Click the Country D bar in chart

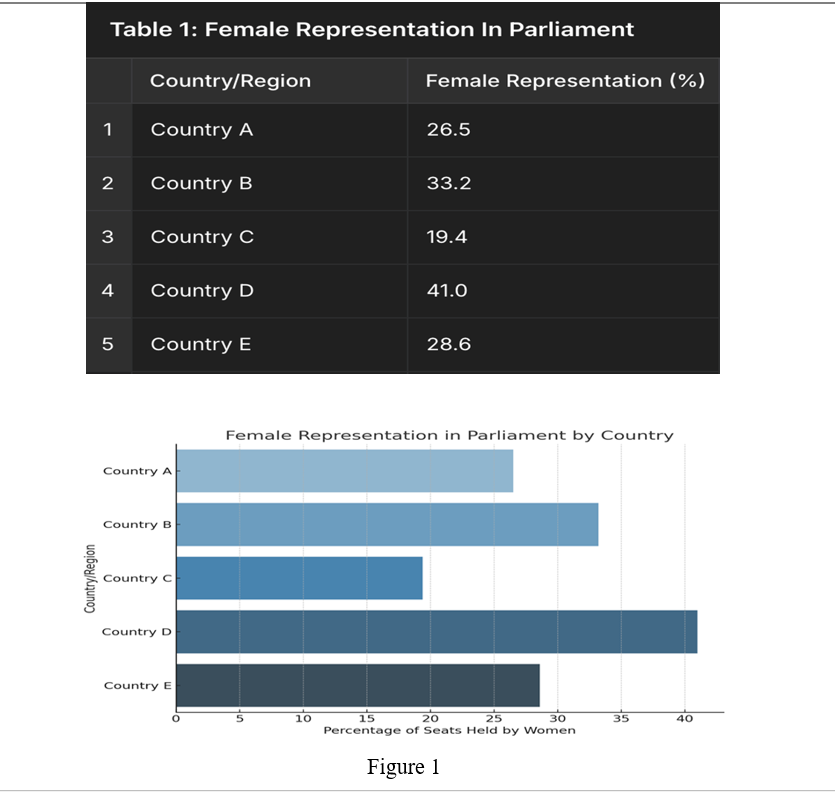[x=436, y=632]
